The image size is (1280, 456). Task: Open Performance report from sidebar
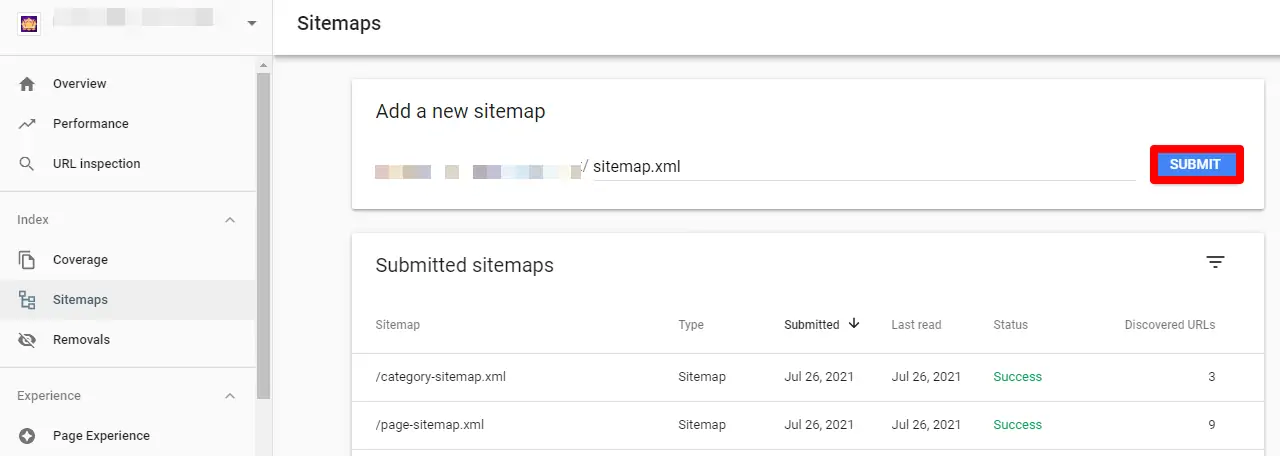click(x=91, y=124)
